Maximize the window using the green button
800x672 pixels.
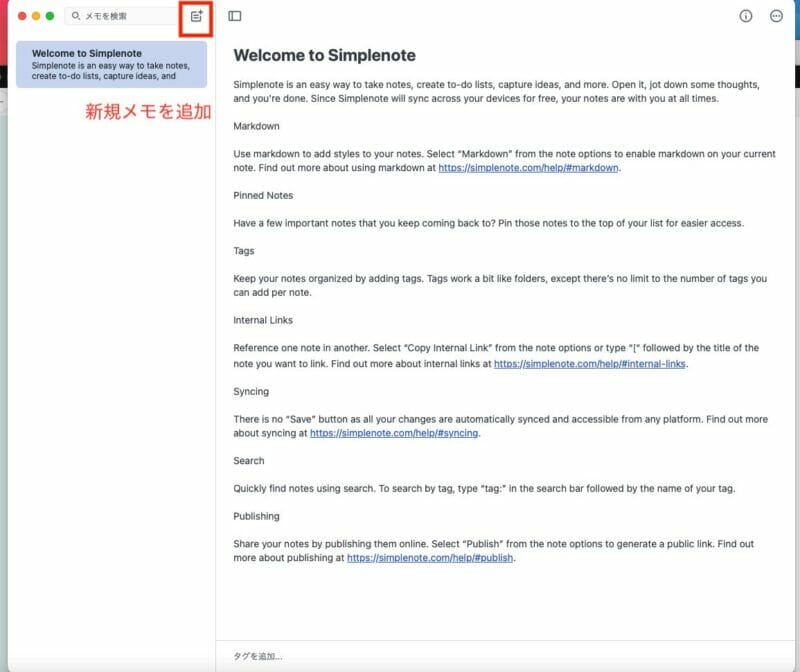pos(49,16)
